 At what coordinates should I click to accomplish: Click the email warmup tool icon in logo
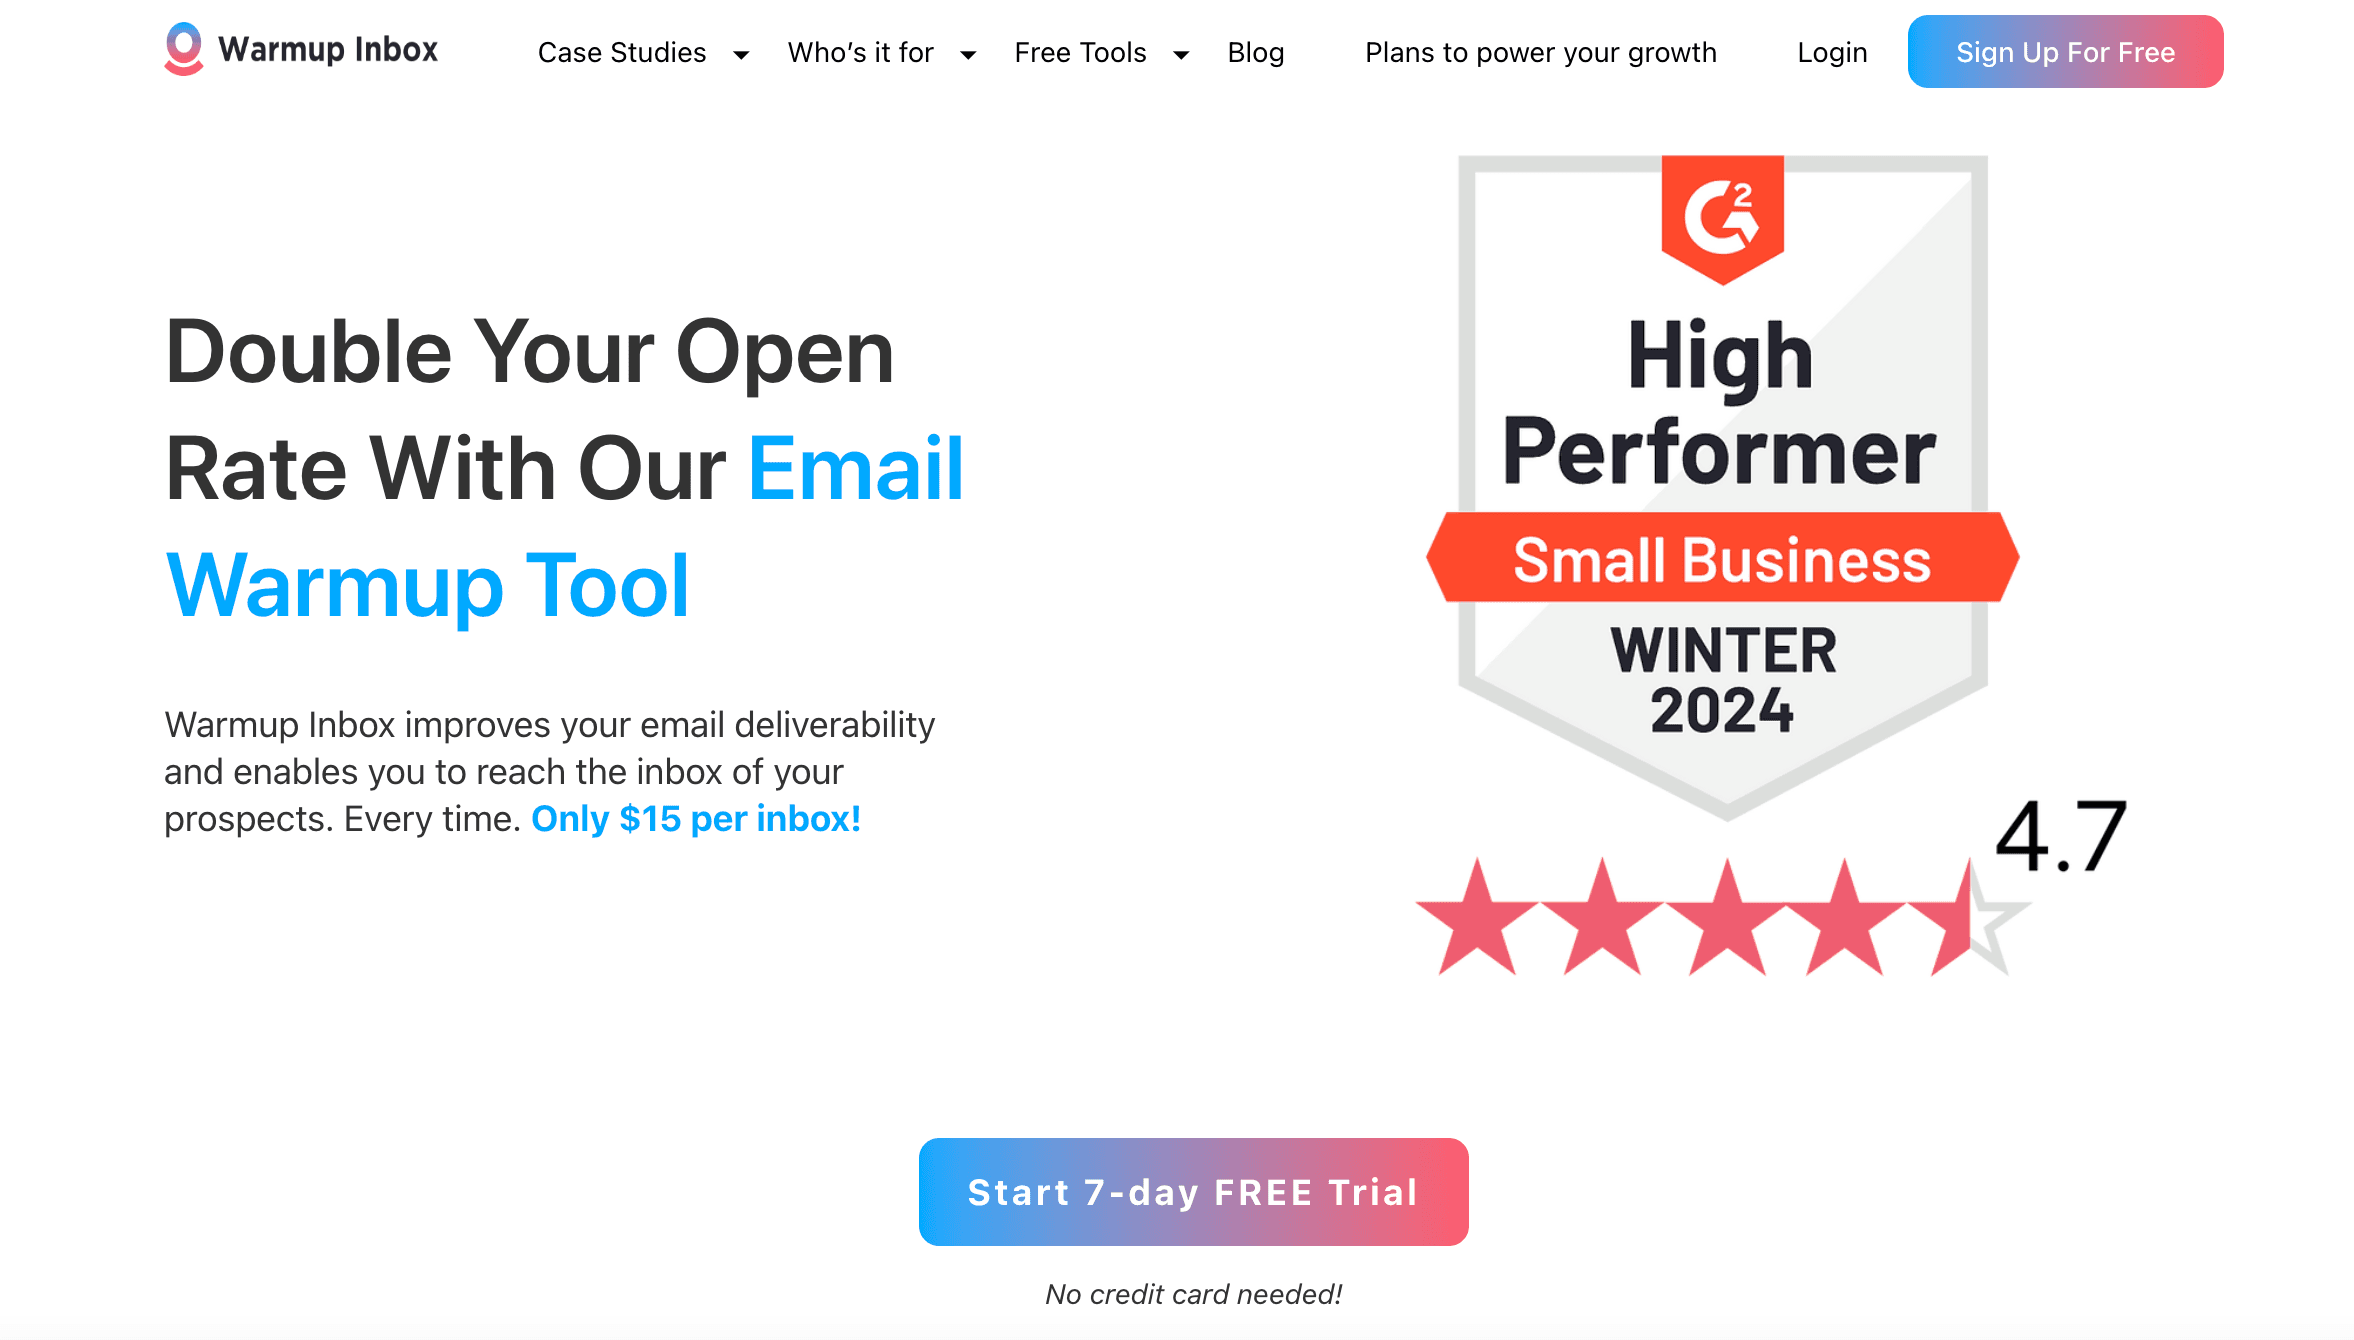[181, 52]
